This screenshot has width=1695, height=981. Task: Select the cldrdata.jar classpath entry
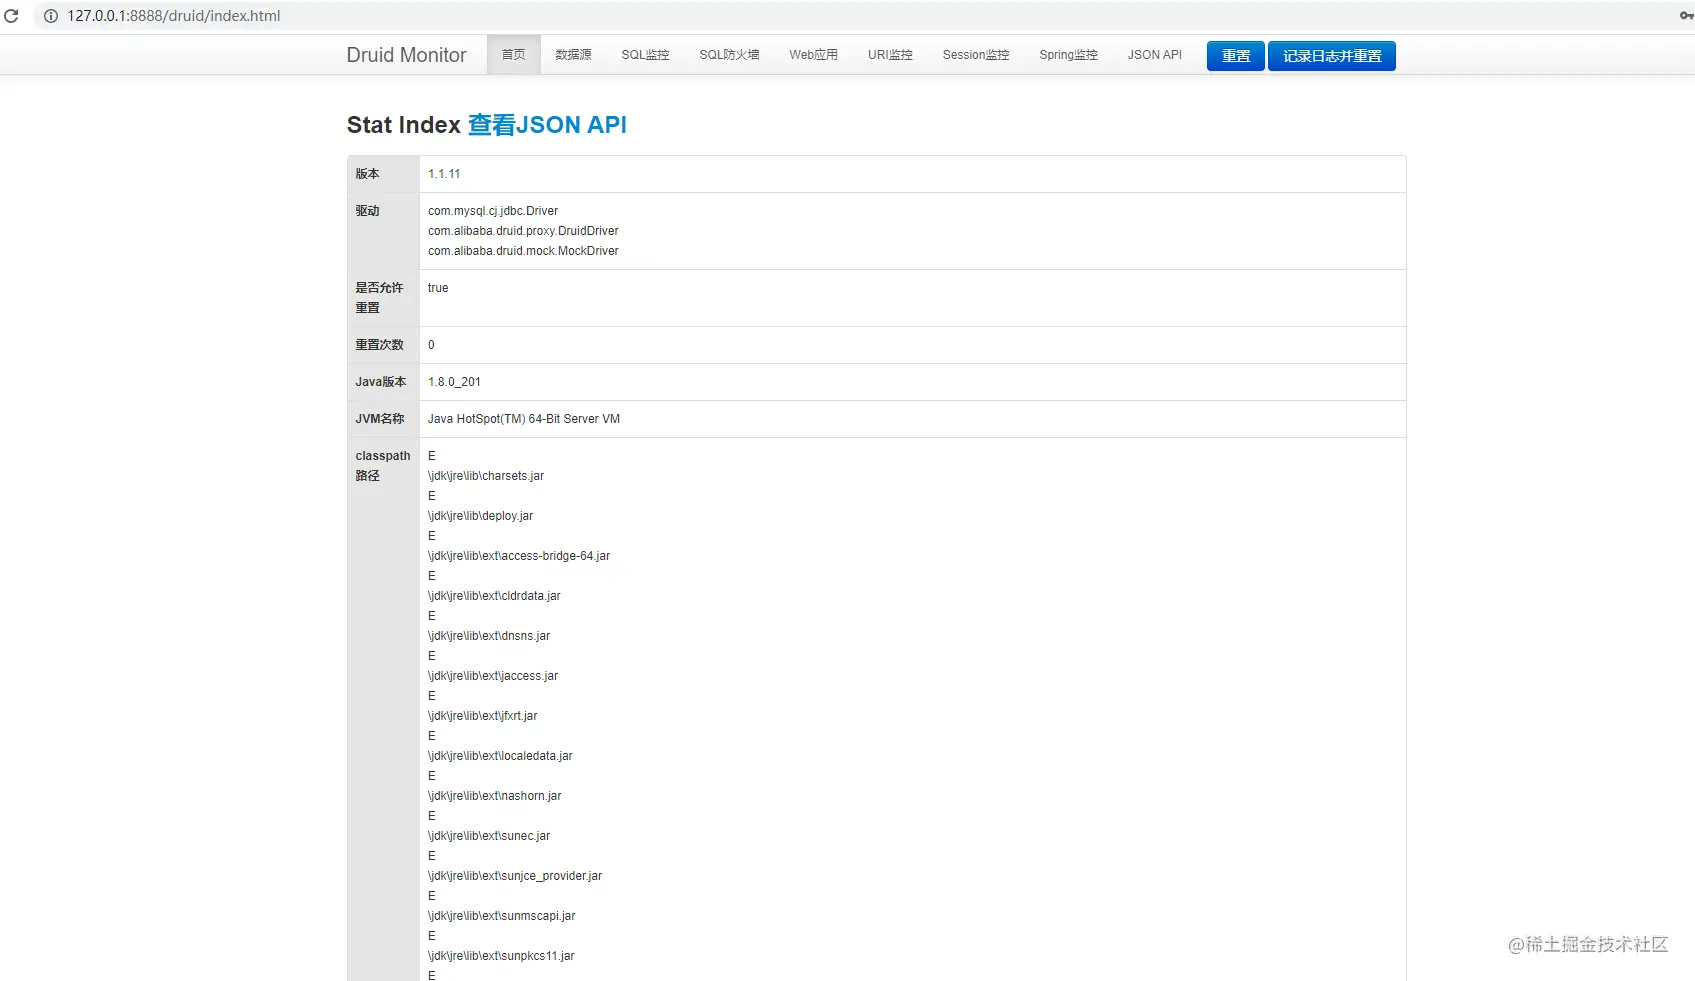tap(494, 596)
